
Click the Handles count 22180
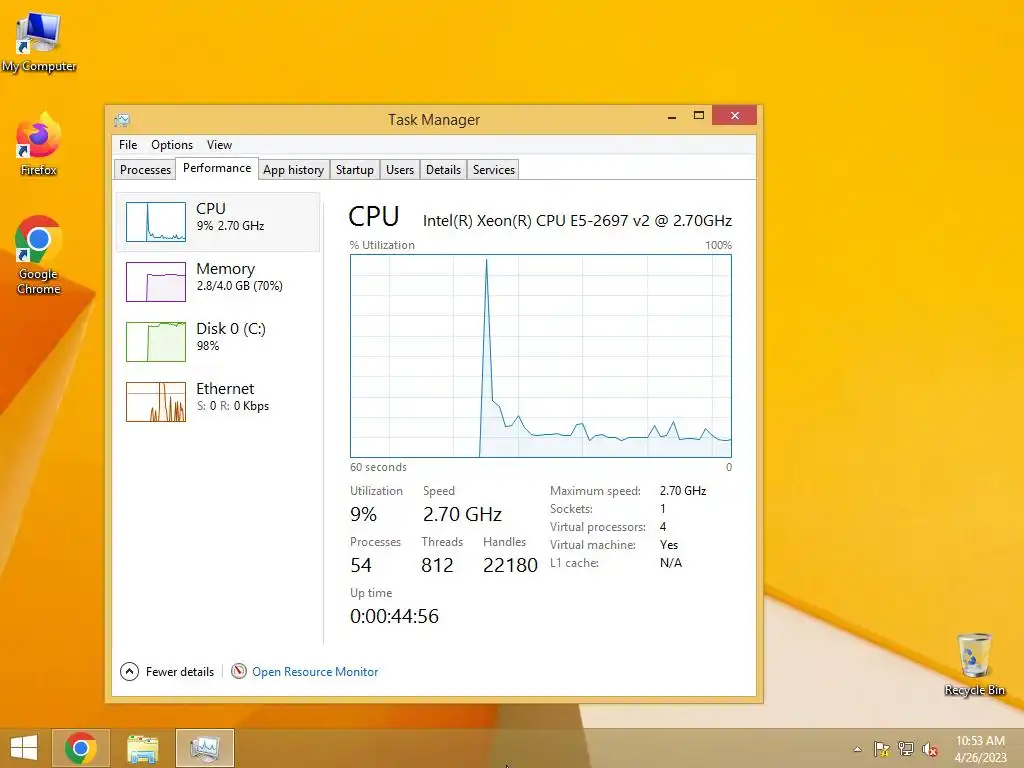(x=510, y=566)
